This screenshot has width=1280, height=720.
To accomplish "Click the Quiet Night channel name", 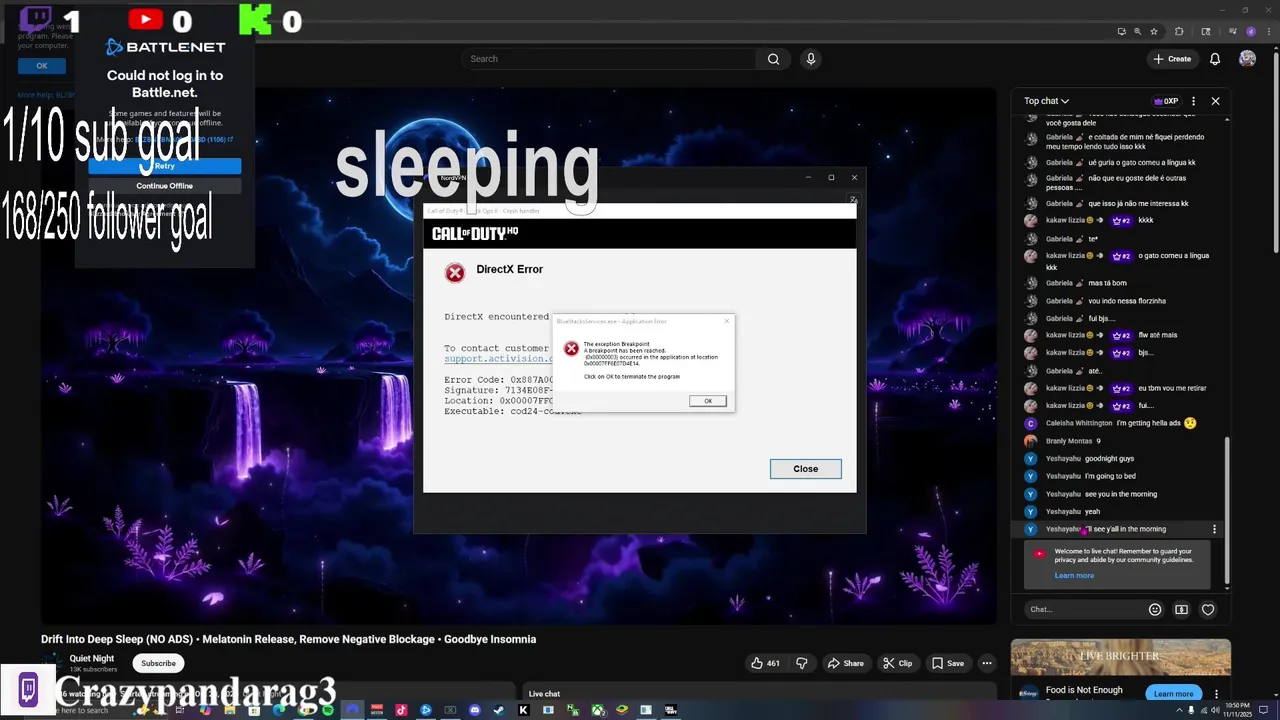I will coord(92,658).
